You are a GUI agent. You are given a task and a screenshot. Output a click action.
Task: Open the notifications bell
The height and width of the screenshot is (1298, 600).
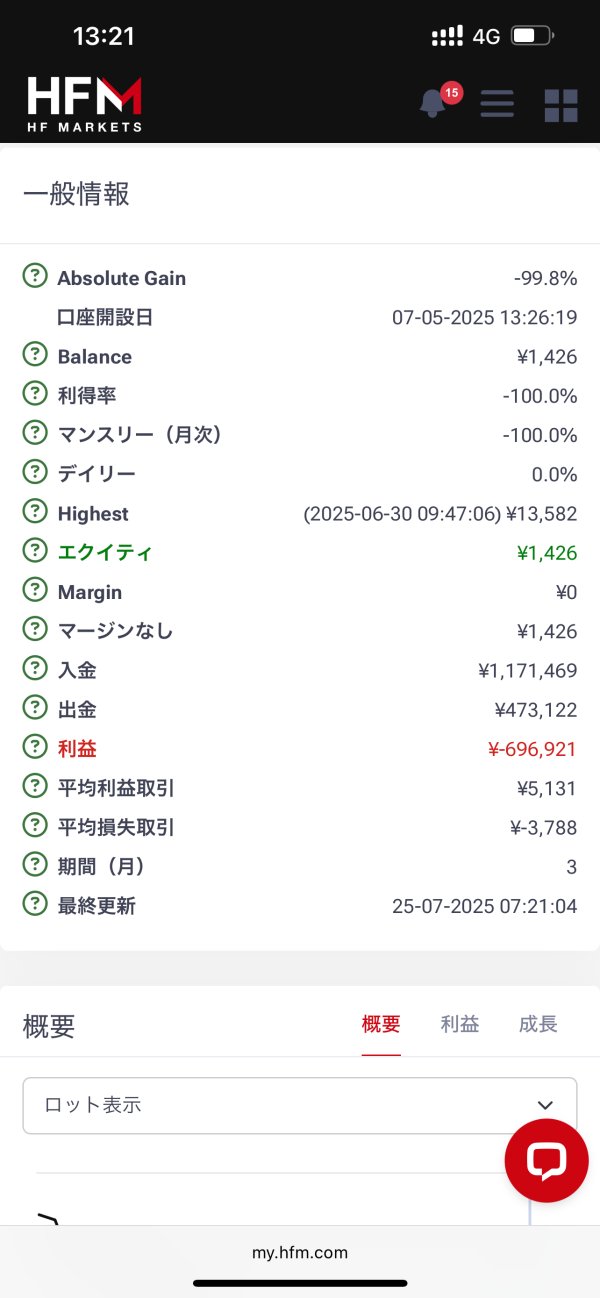[433, 103]
